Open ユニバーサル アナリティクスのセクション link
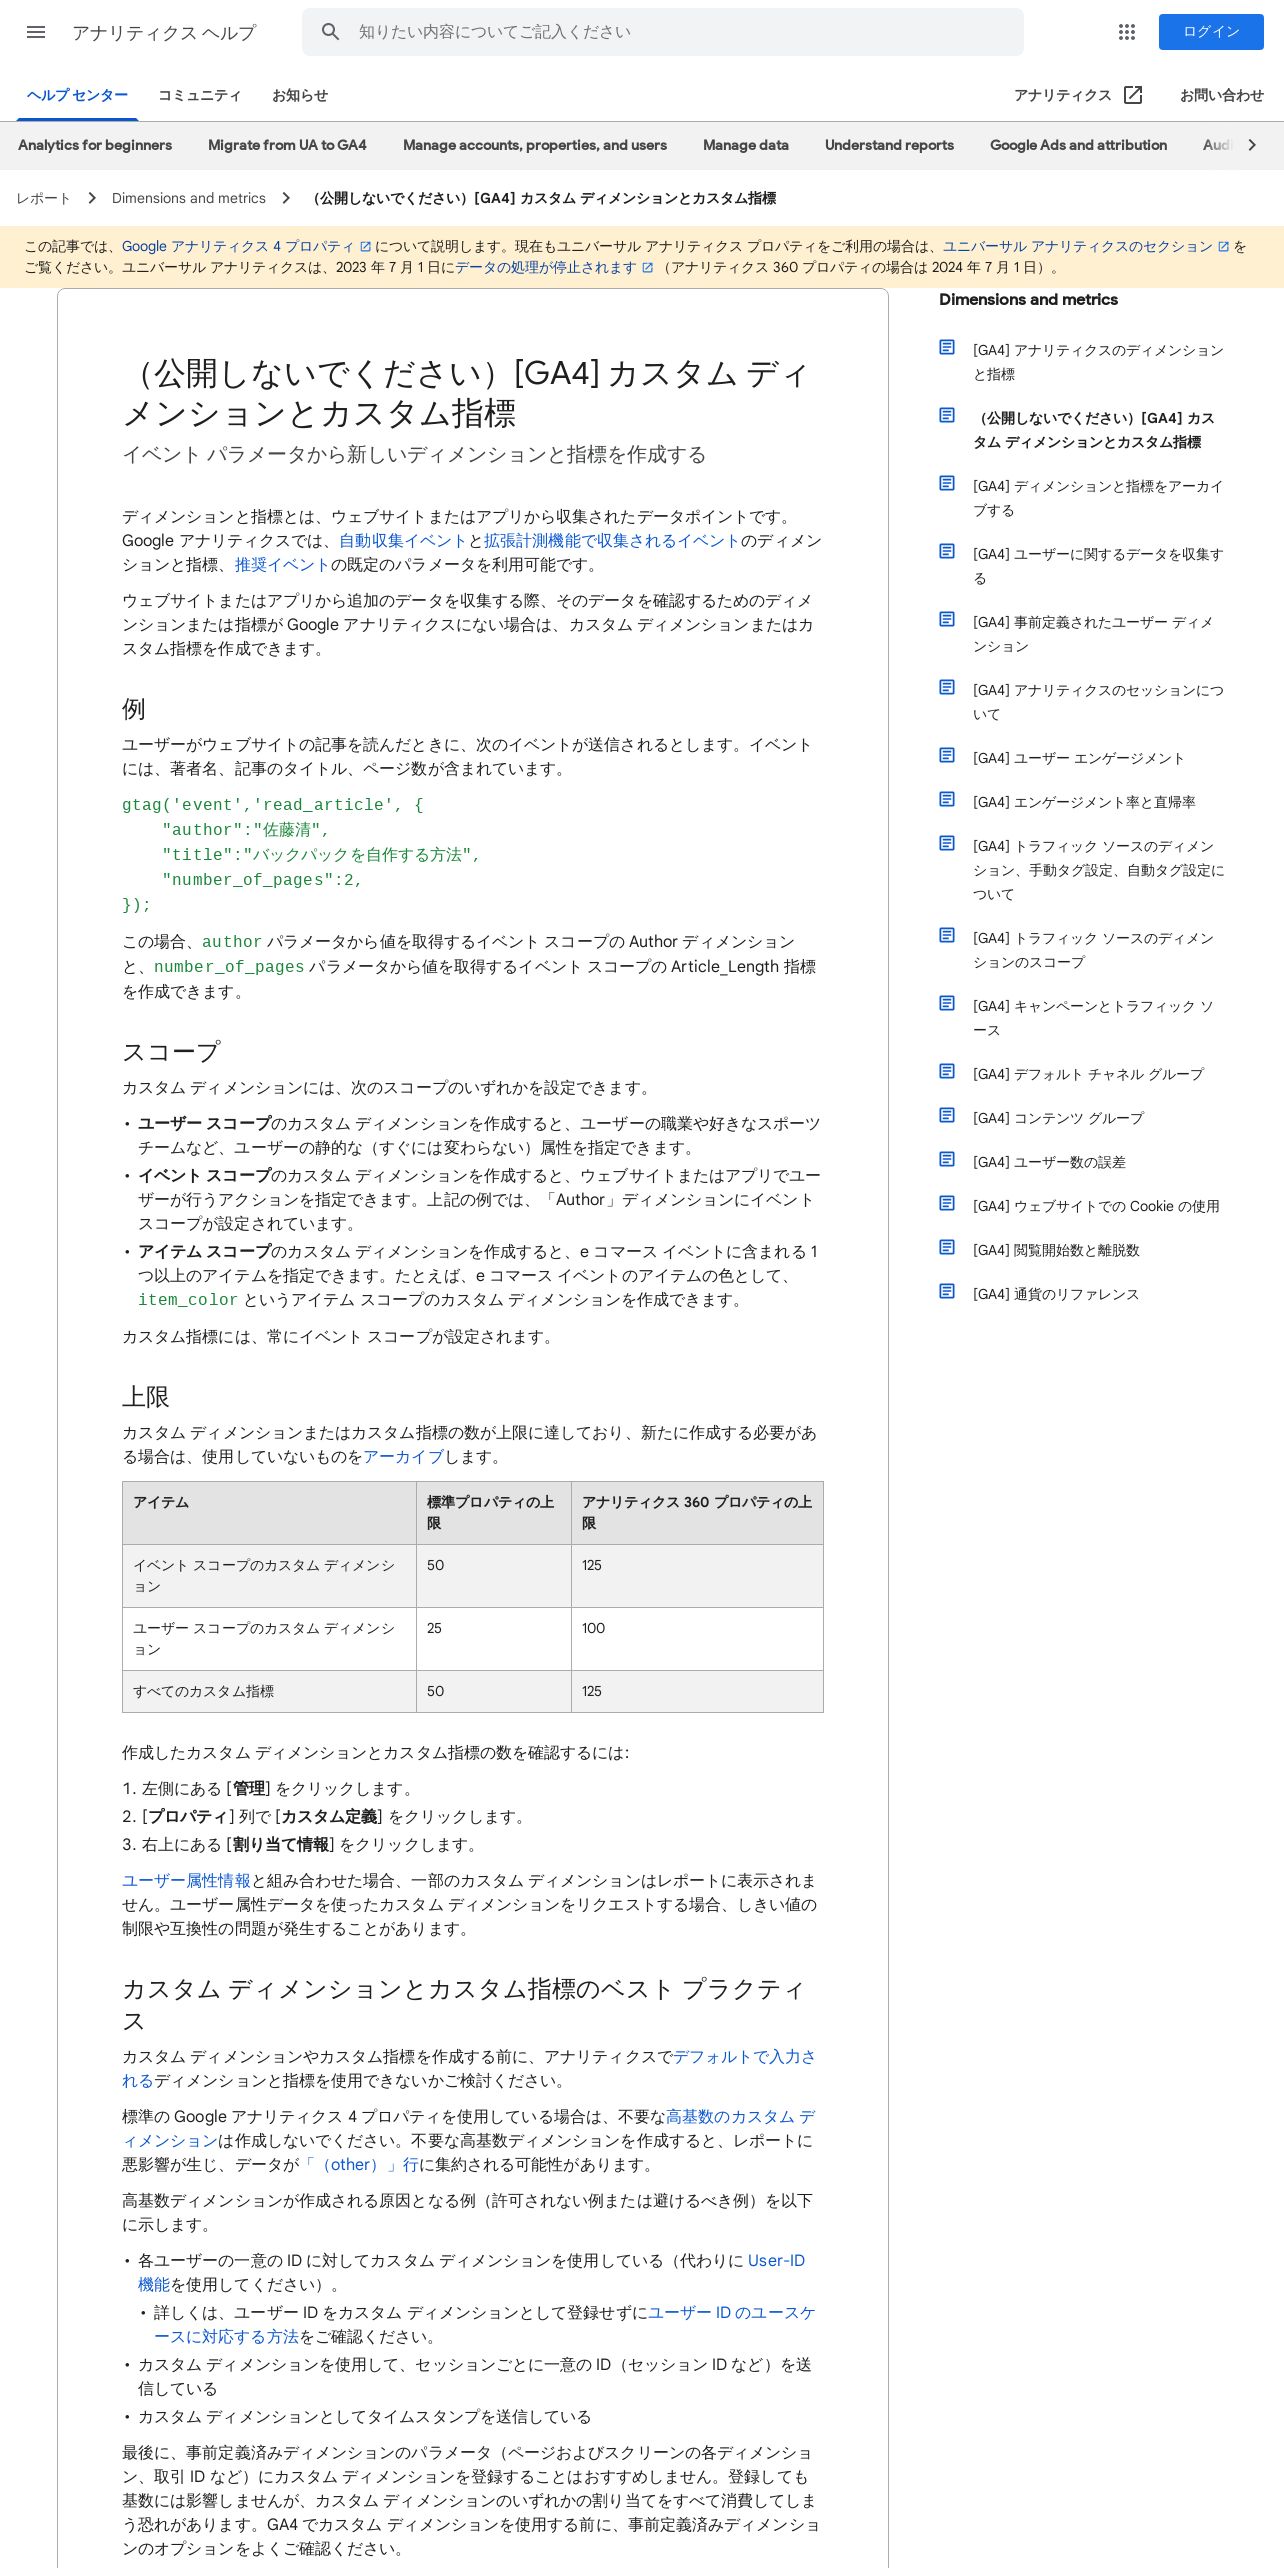 pyautogui.click(x=1086, y=246)
